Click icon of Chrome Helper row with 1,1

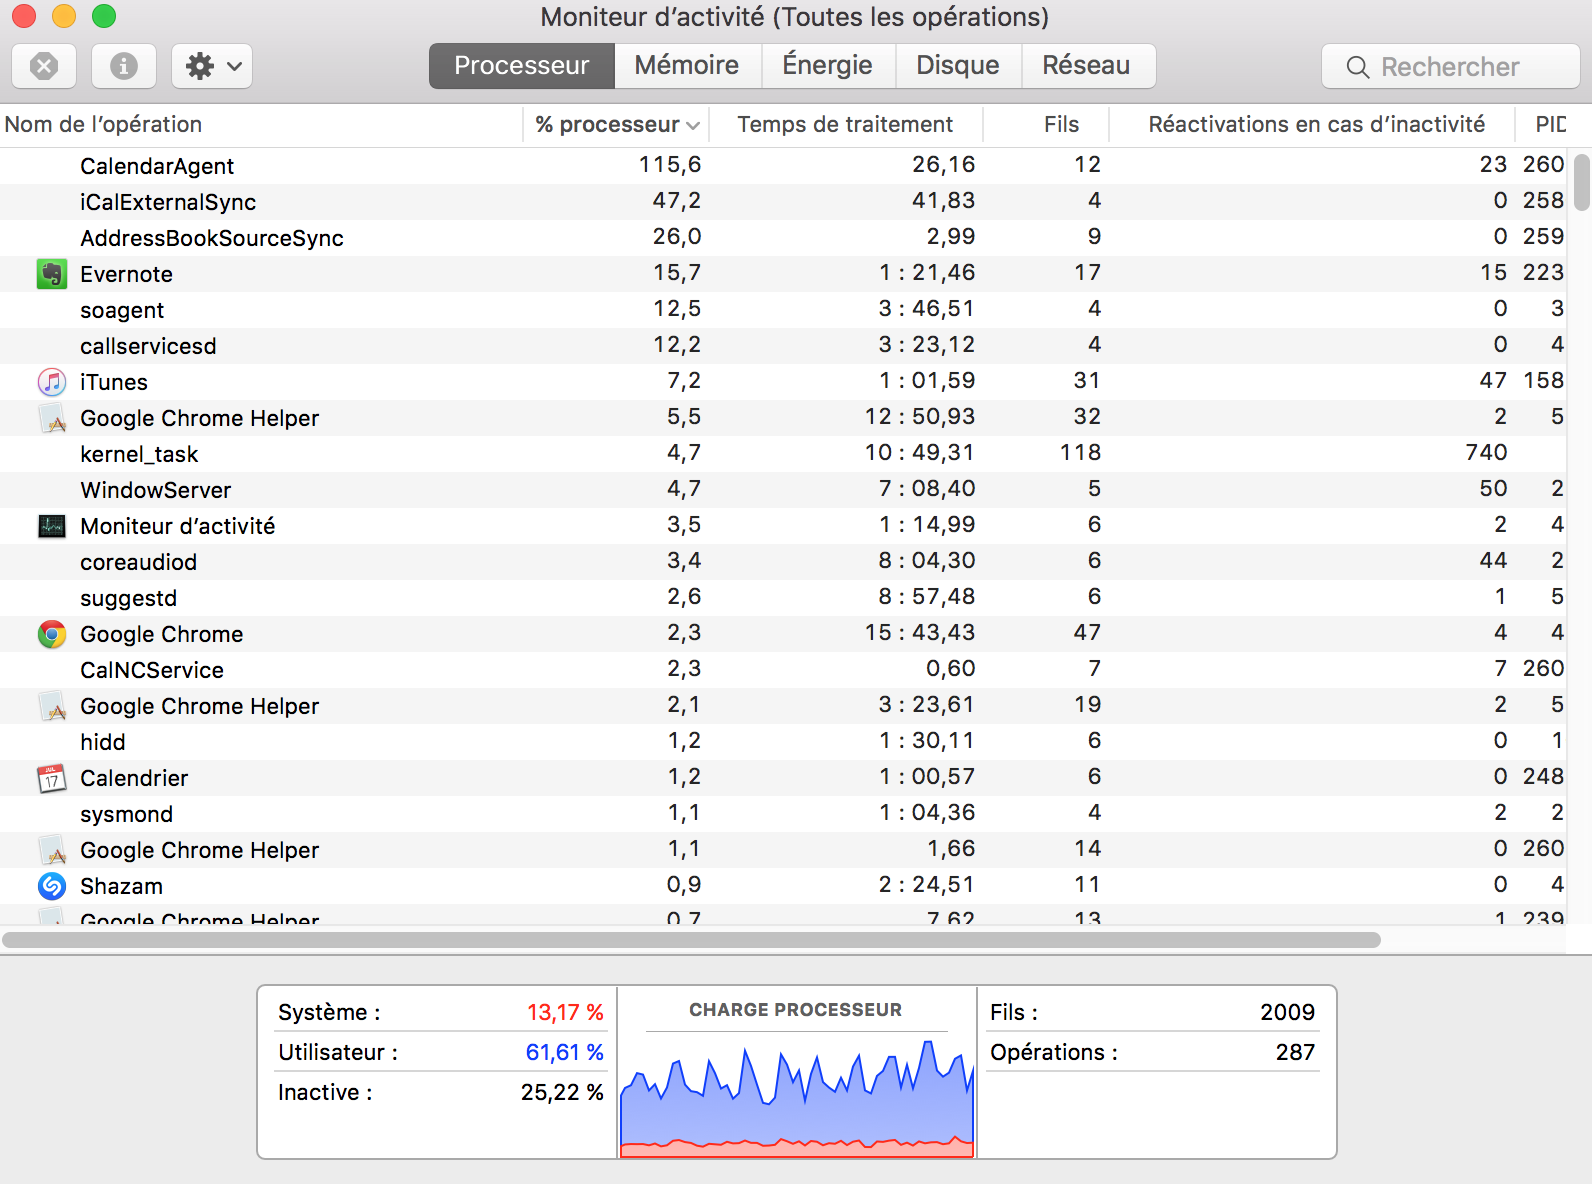point(52,850)
